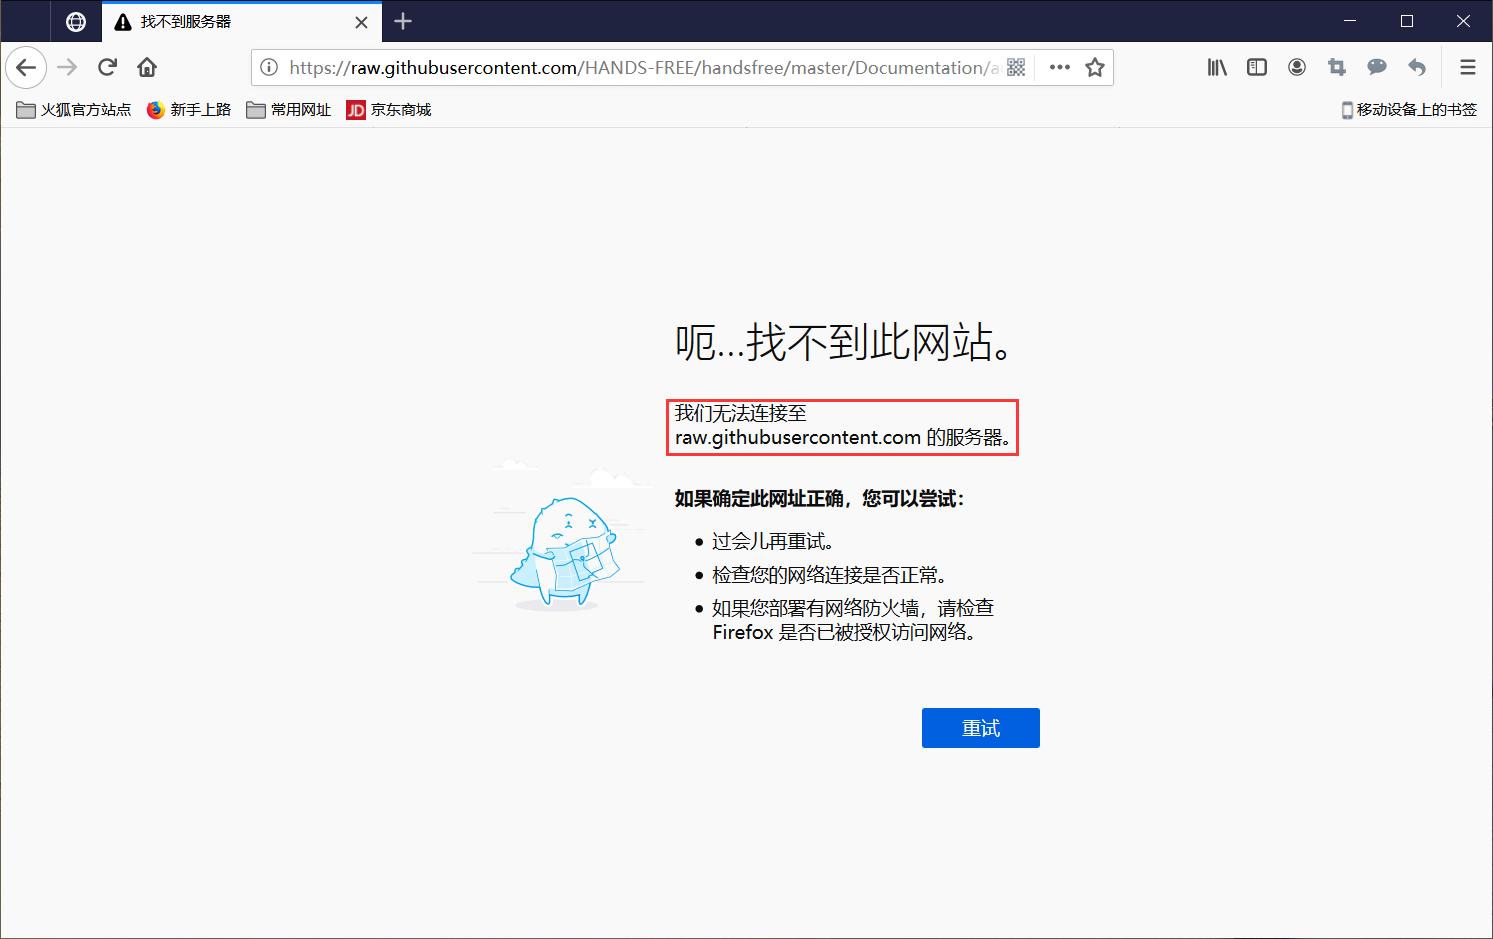Click the Forward arrow button
The height and width of the screenshot is (939, 1493).
[67, 68]
